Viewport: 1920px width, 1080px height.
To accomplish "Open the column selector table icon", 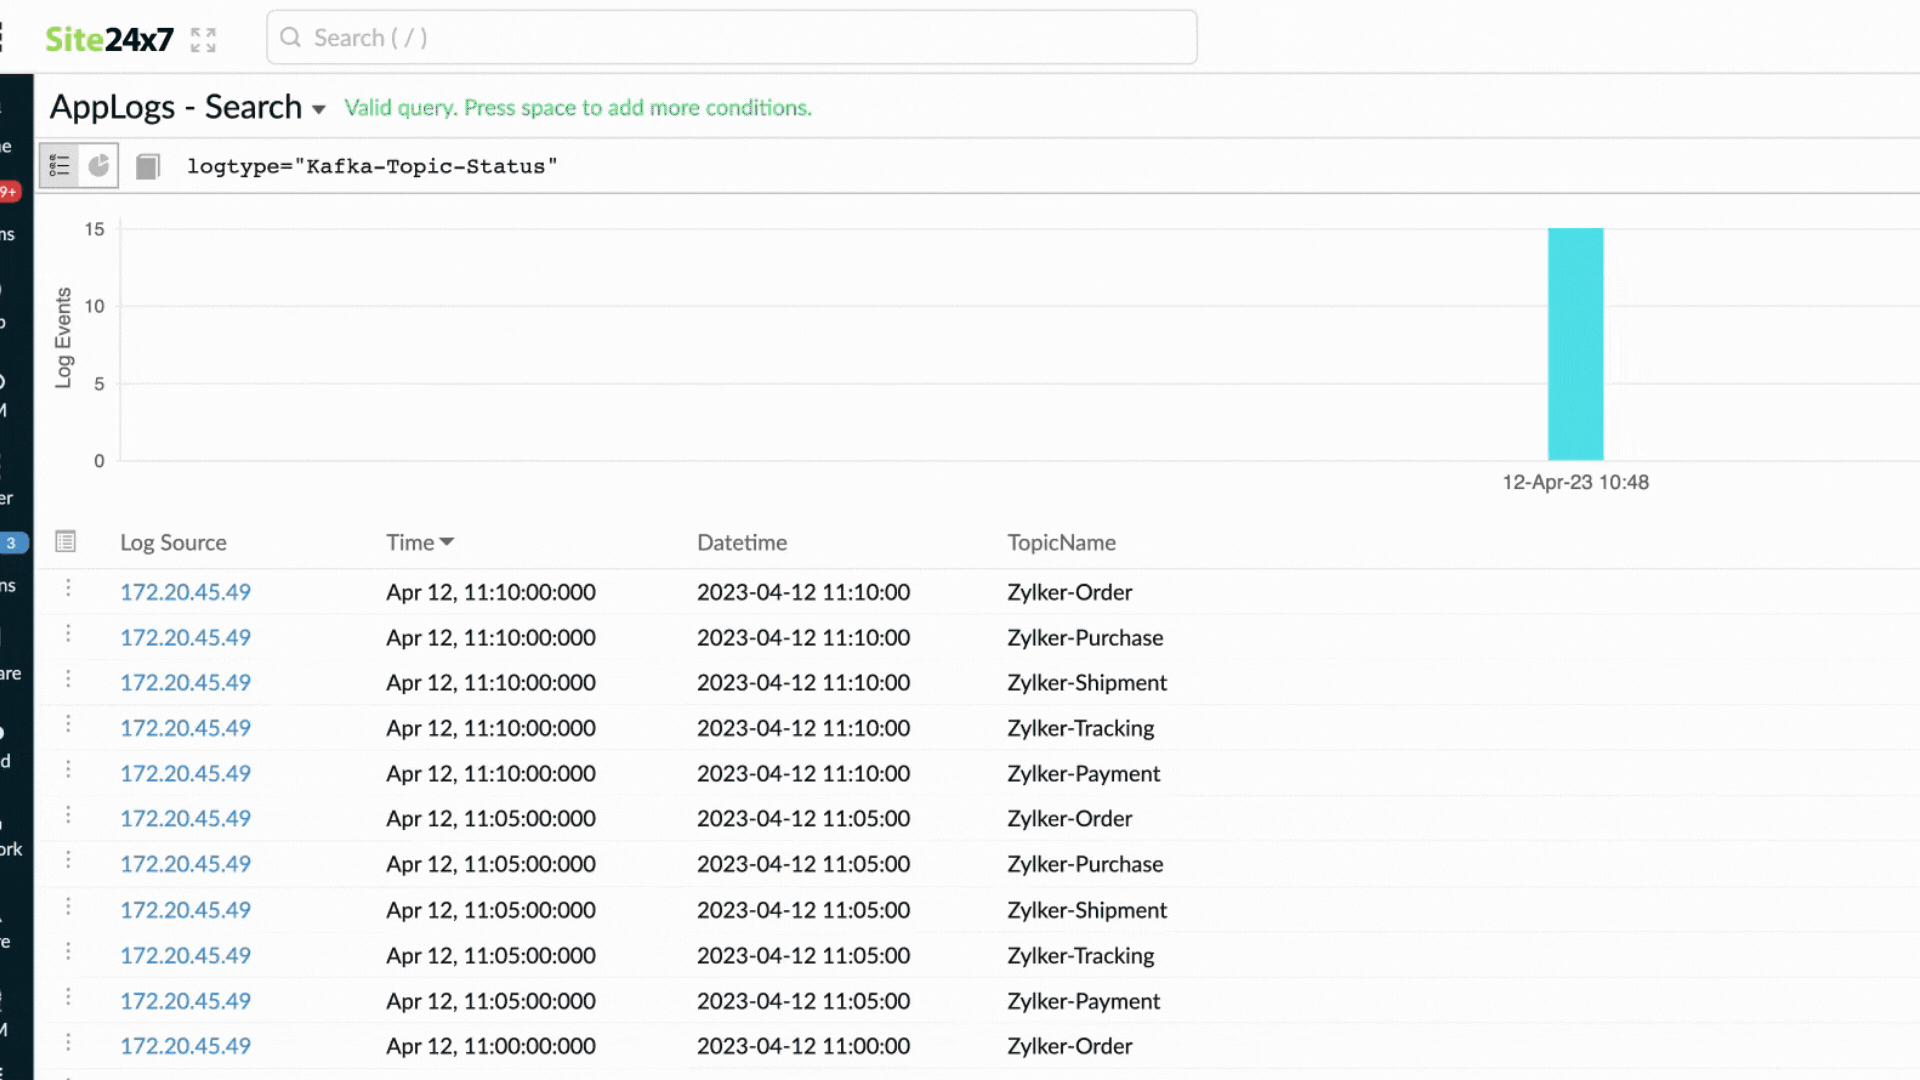I will [x=66, y=542].
